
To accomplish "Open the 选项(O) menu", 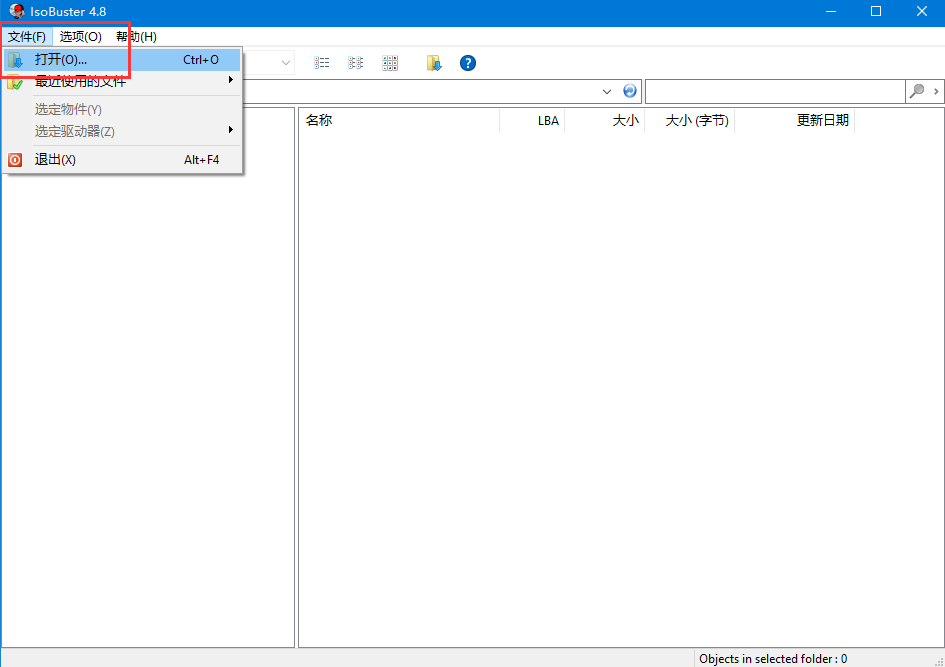I will 80,36.
